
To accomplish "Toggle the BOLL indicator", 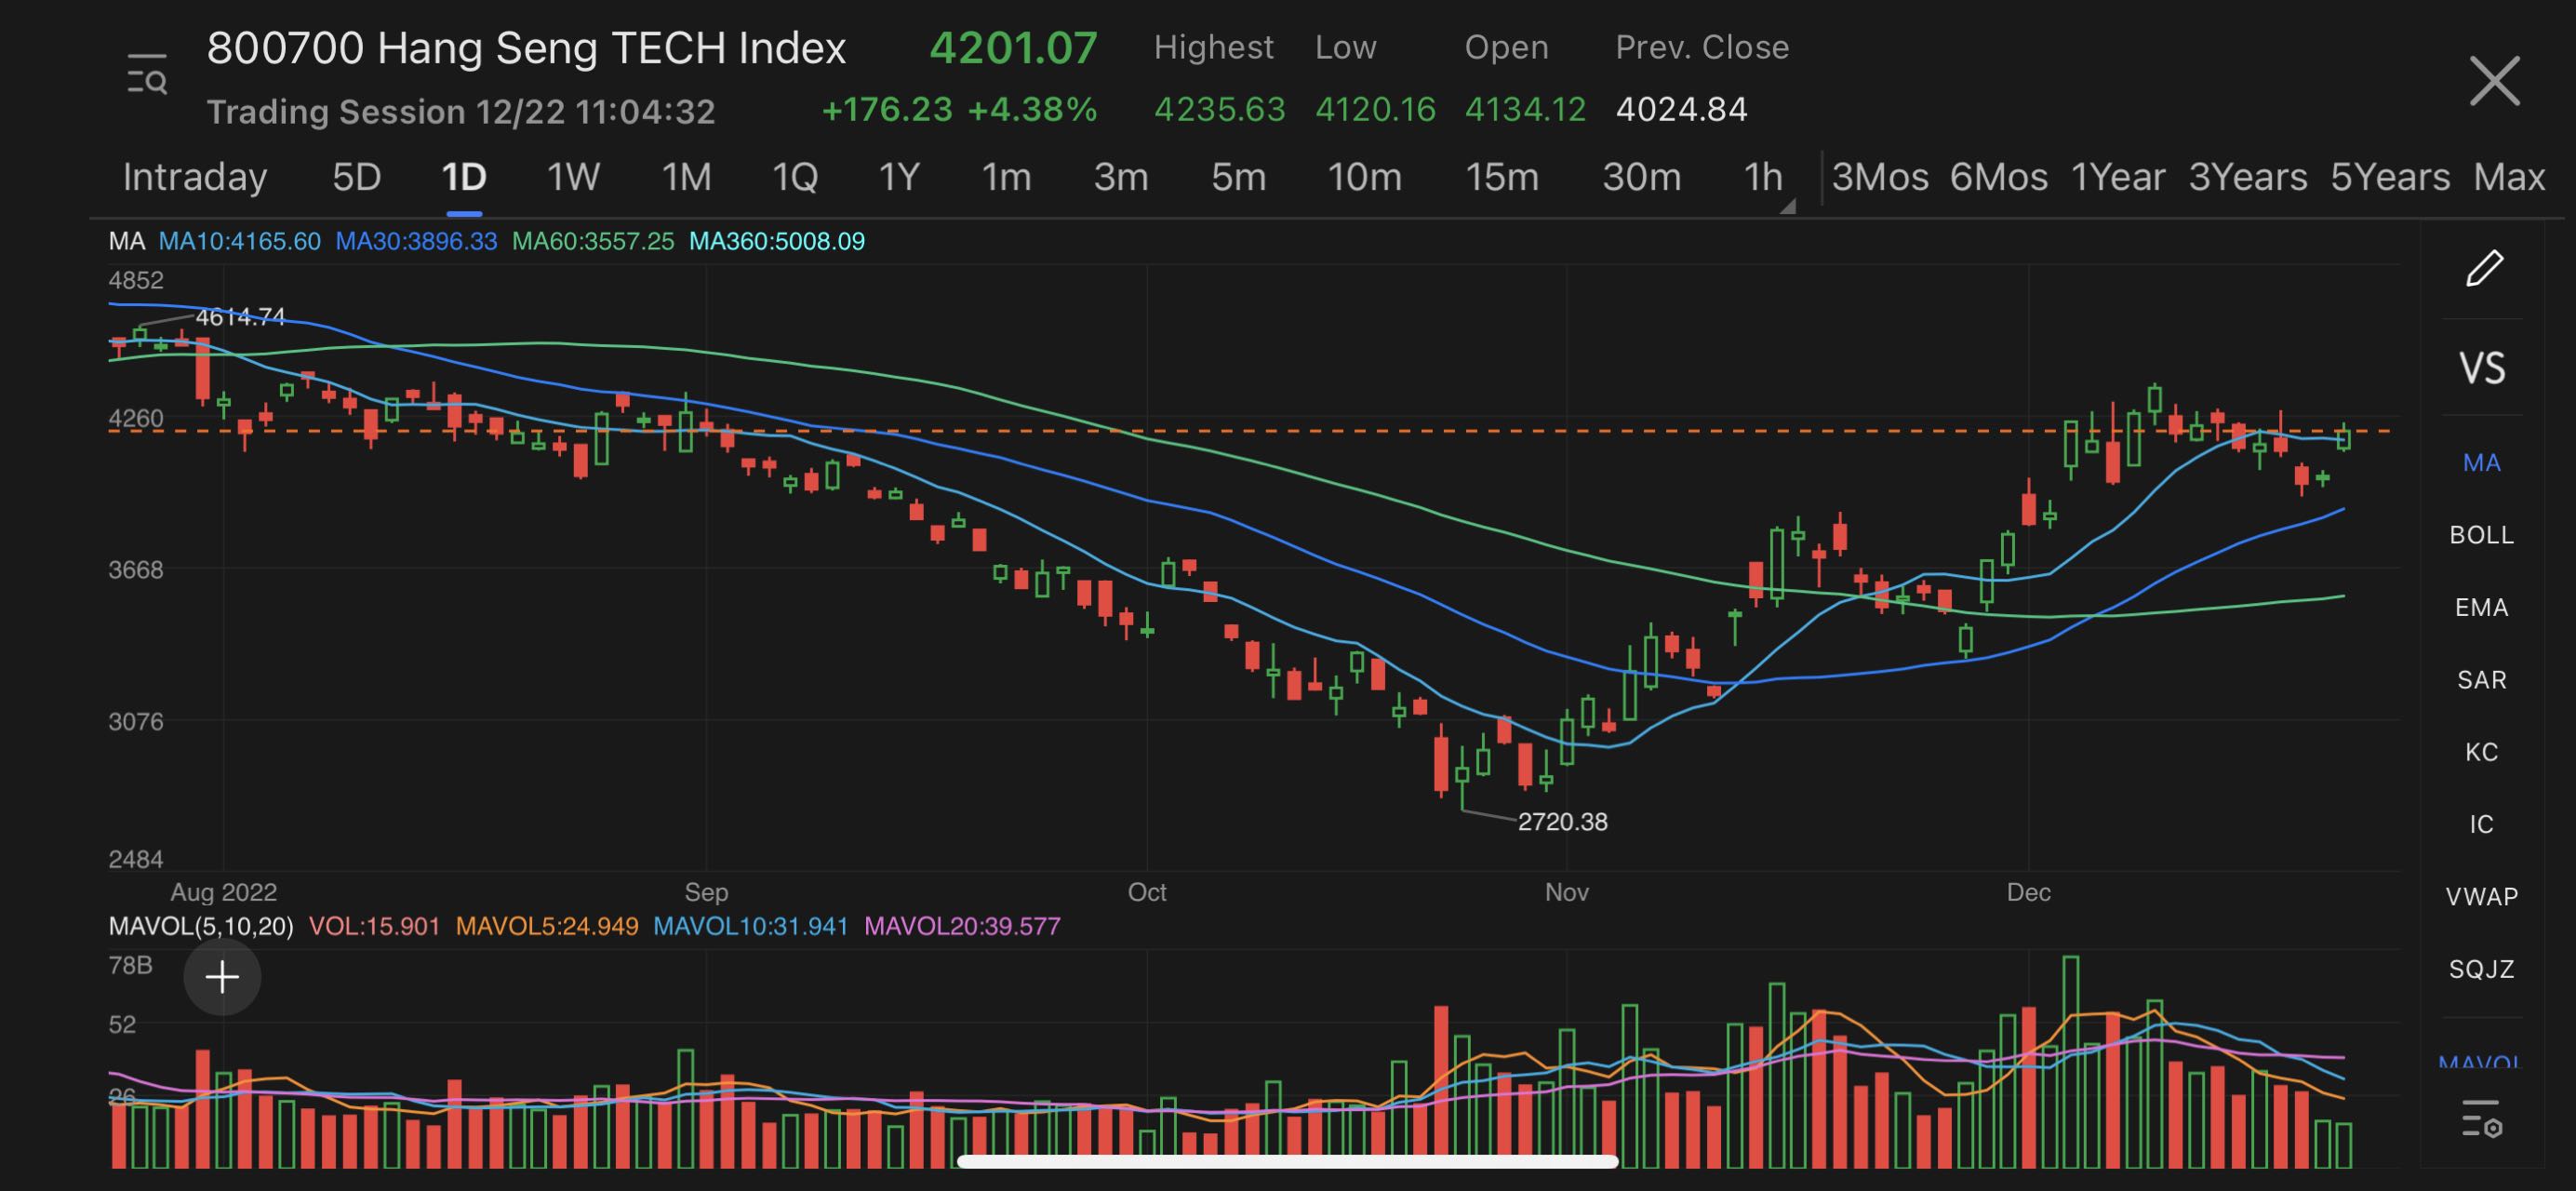I will [x=2481, y=535].
